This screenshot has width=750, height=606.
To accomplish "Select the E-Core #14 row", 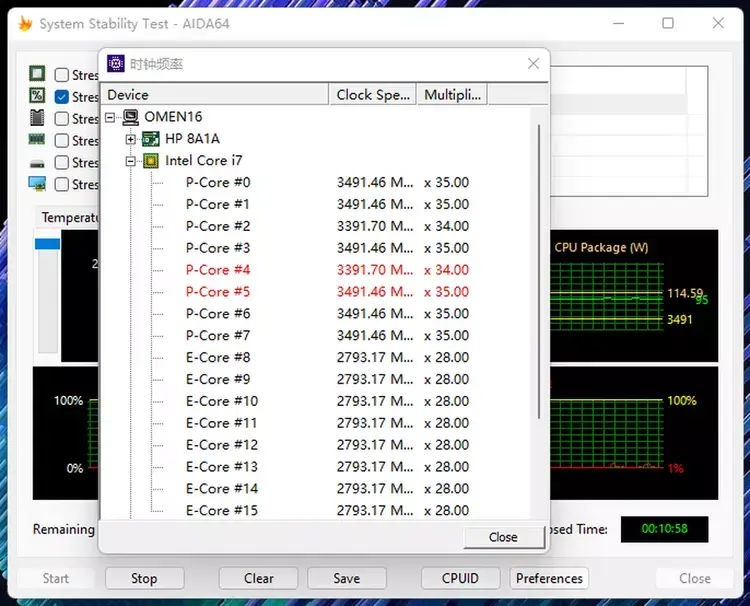I will coord(328,488).
